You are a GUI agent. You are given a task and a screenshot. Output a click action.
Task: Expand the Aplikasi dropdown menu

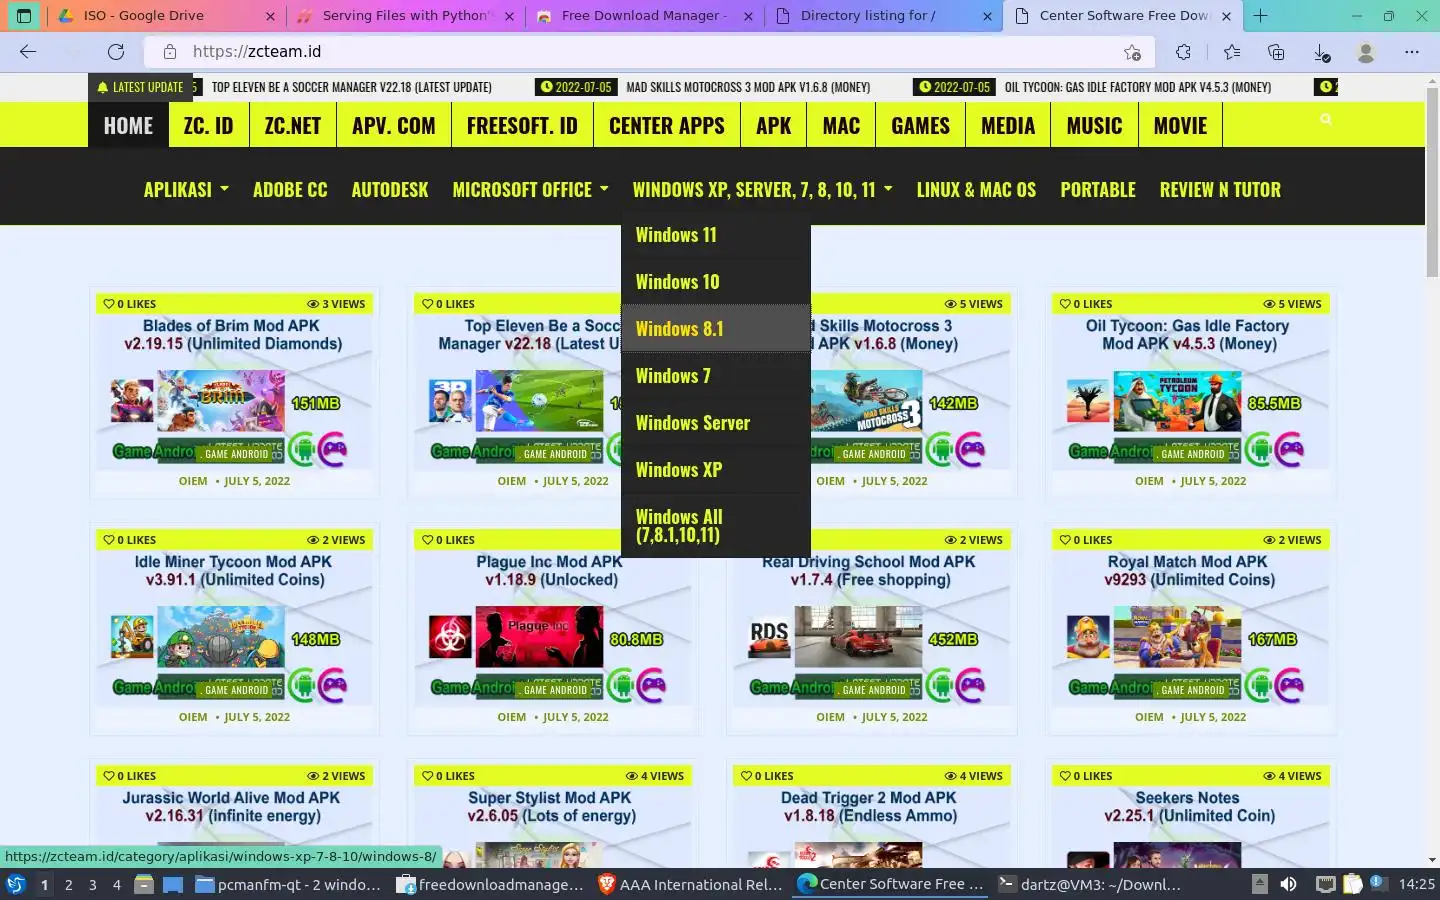coord(186,189)
